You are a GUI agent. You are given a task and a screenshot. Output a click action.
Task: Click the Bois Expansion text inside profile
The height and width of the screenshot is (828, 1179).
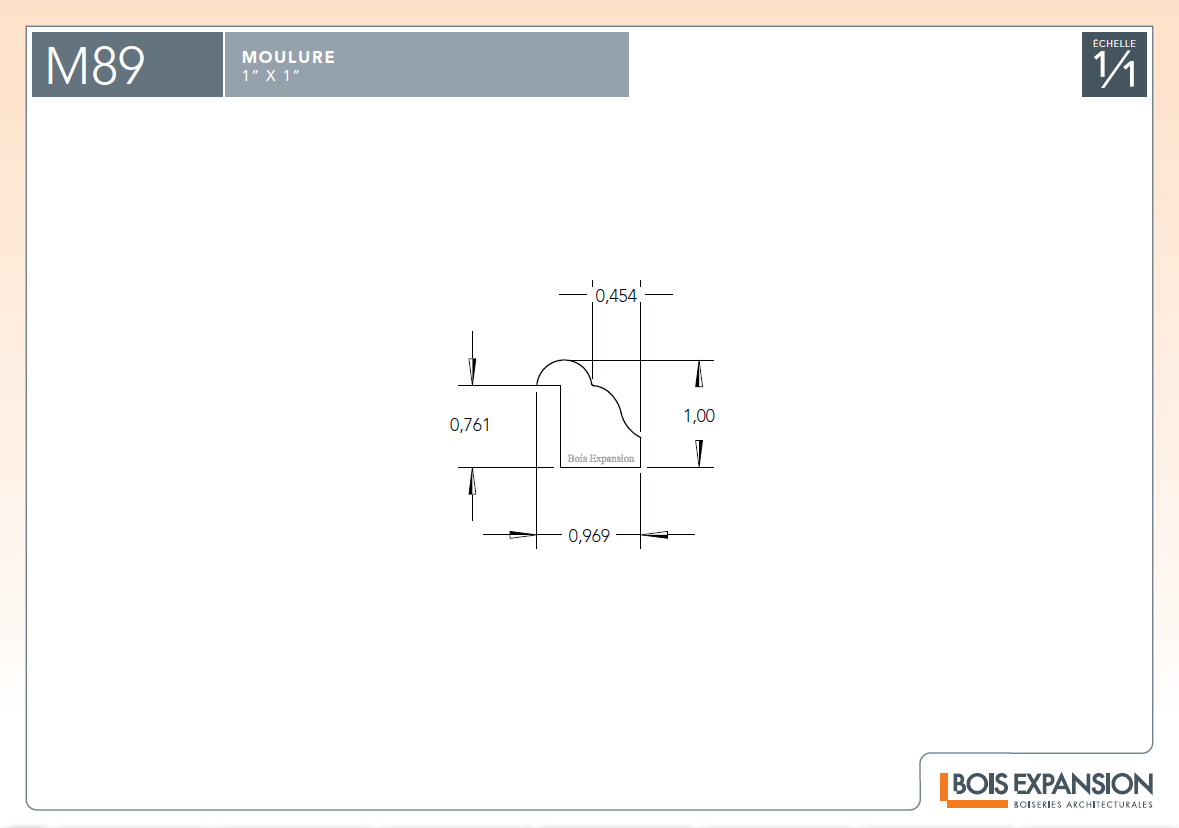coord(601,458)
